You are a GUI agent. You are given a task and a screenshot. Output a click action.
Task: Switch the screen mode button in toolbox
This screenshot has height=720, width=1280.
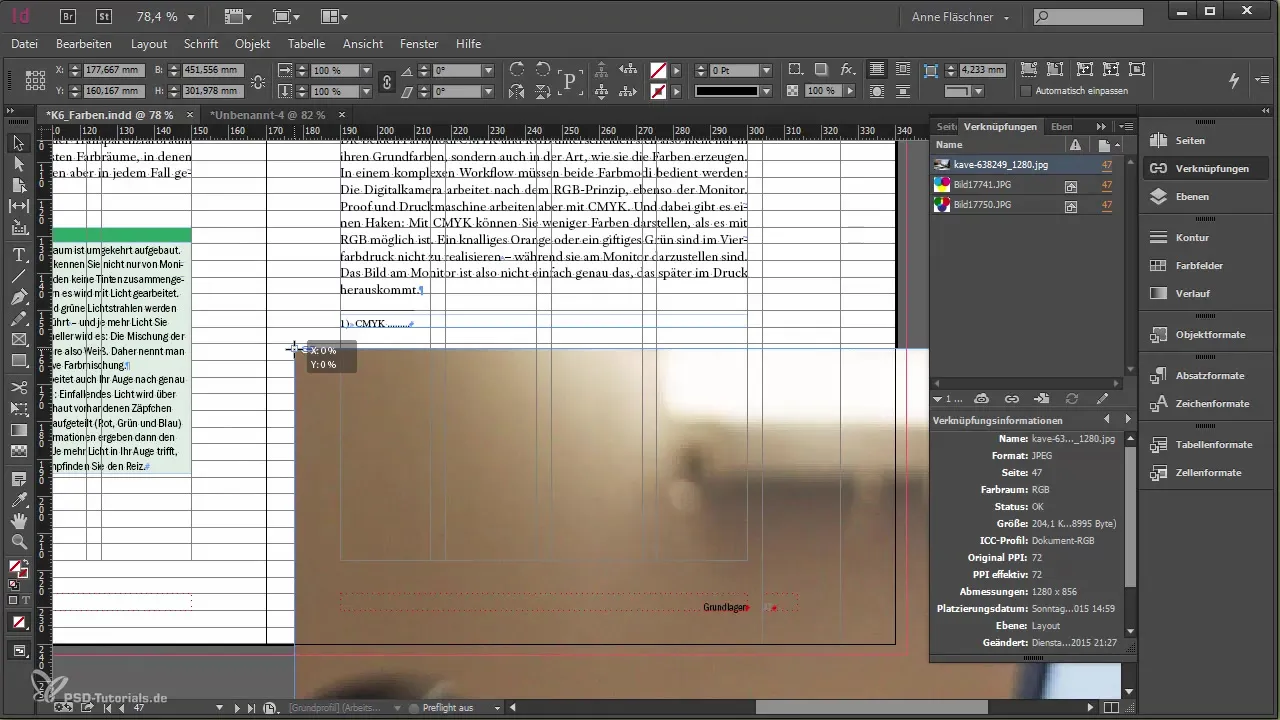[18, 651]
